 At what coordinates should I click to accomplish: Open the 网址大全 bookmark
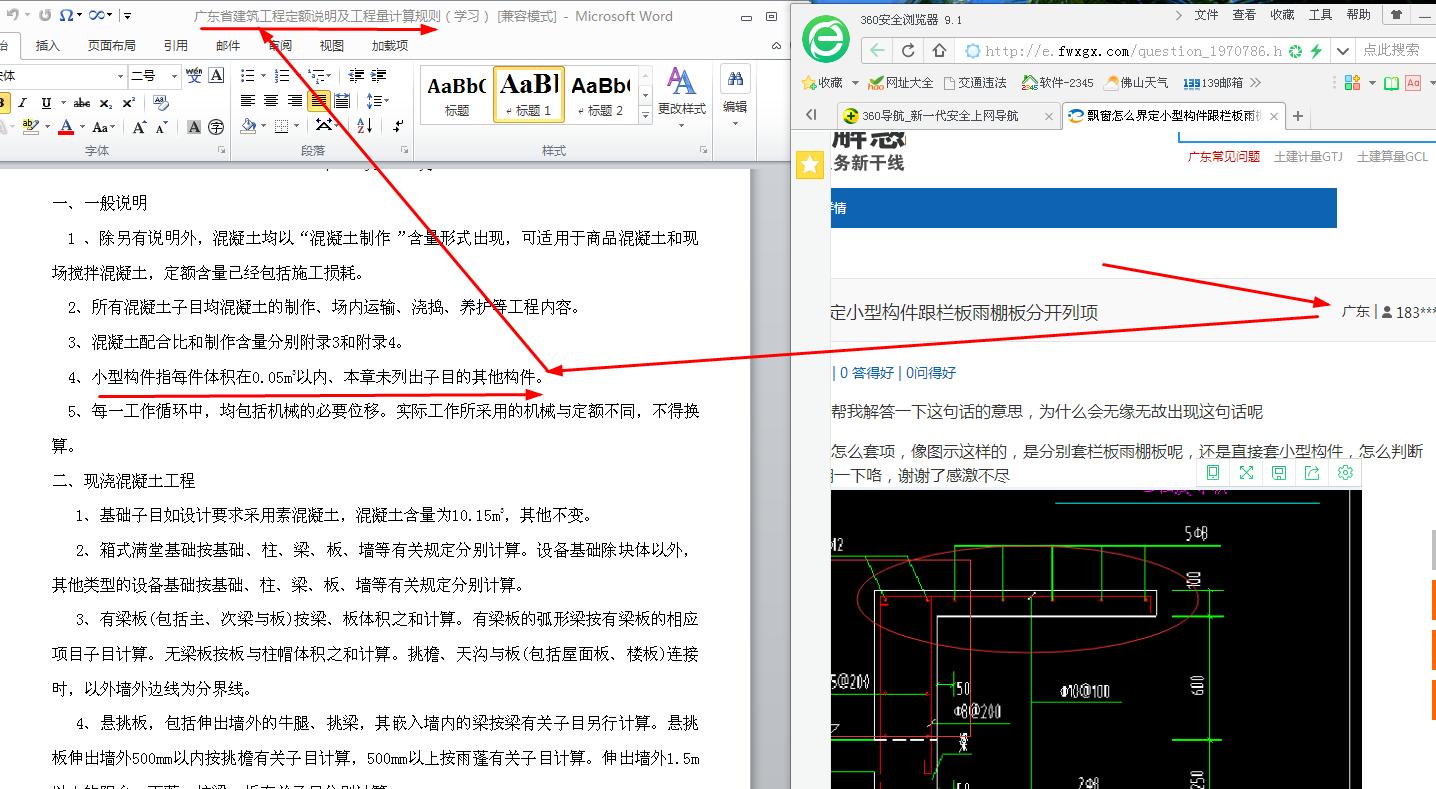(x=900, y=83)
